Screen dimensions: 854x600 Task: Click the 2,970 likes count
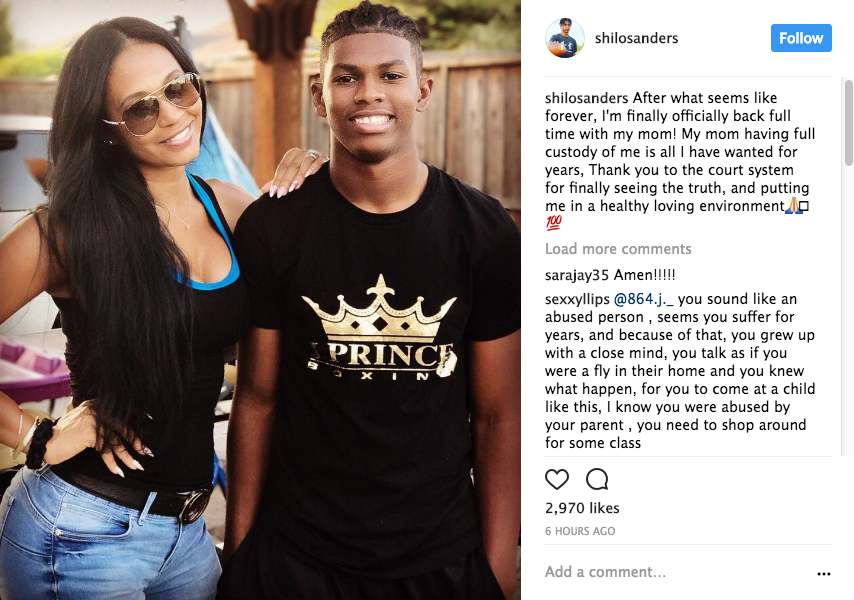pos(582,508)
